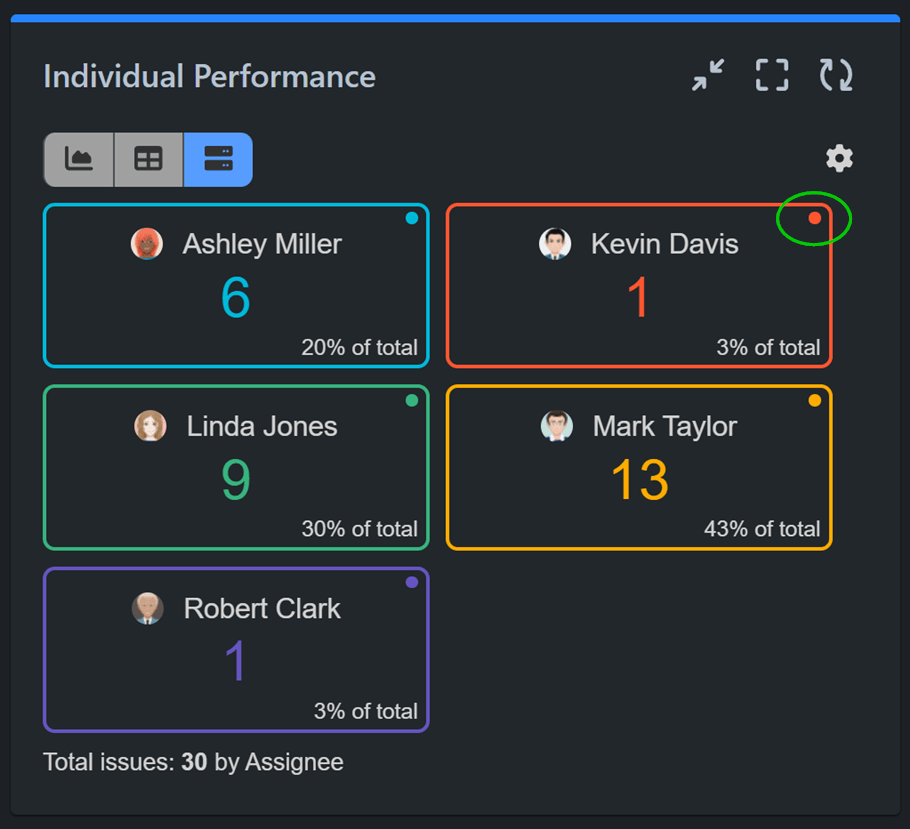Open Linda Jones's 9 issues count
The width and height of the screenshot is (910, 829).
tap(236, 481)
